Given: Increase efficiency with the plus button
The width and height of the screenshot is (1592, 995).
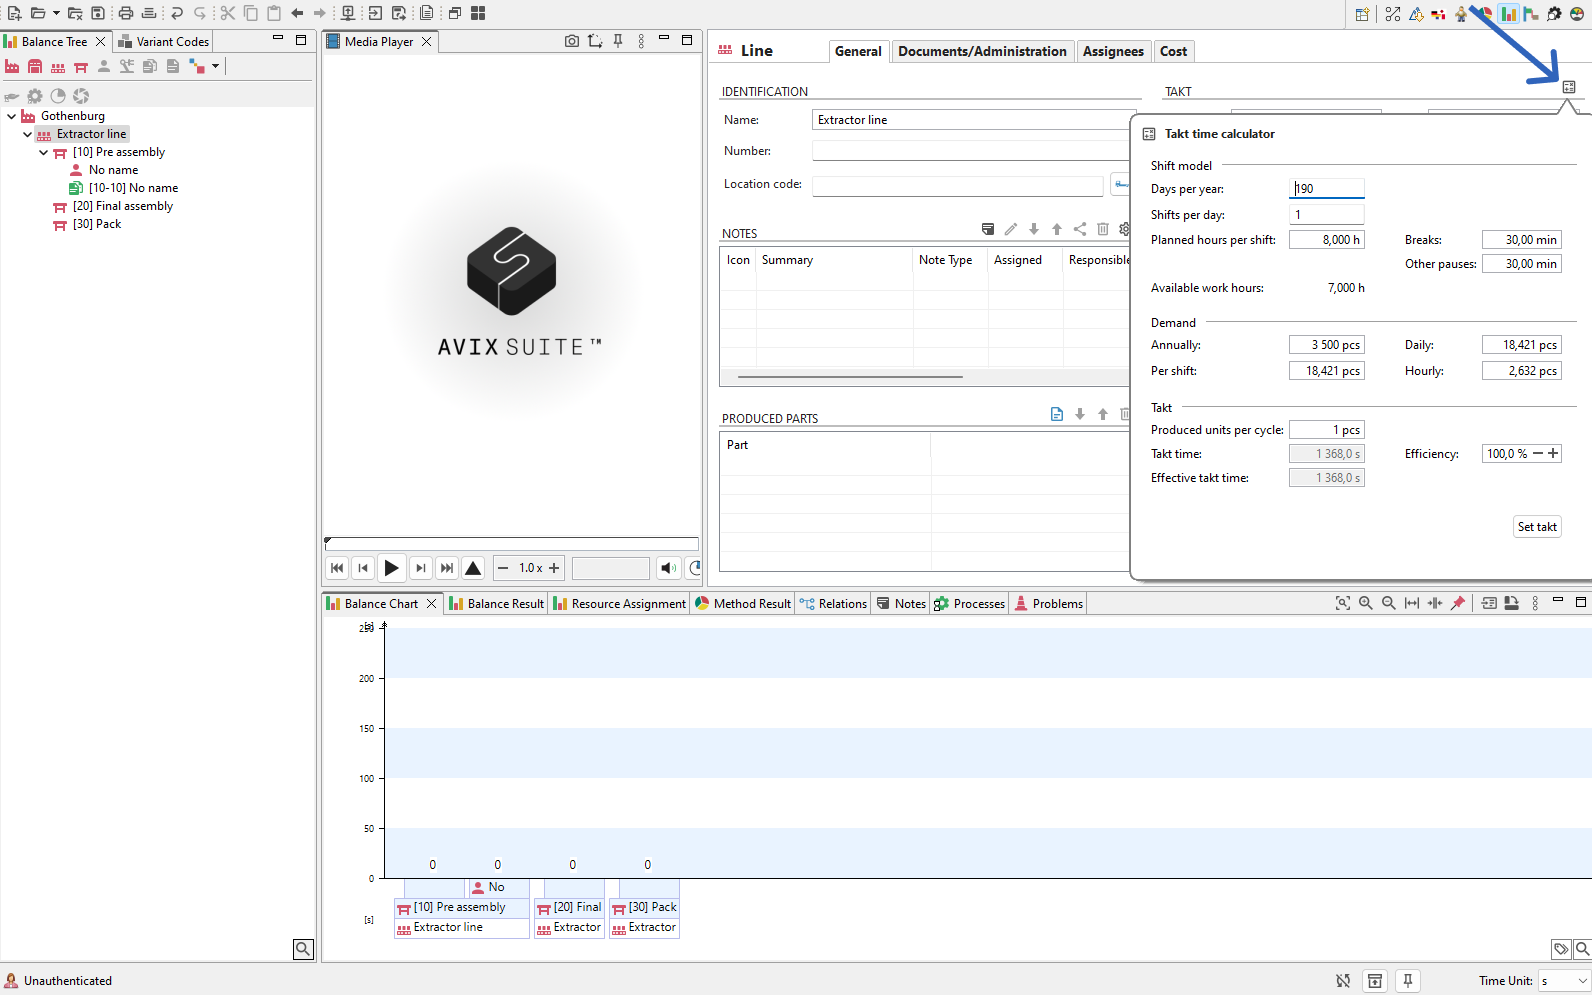Looking at the screenshot, I should click(x=1553, y=454).
